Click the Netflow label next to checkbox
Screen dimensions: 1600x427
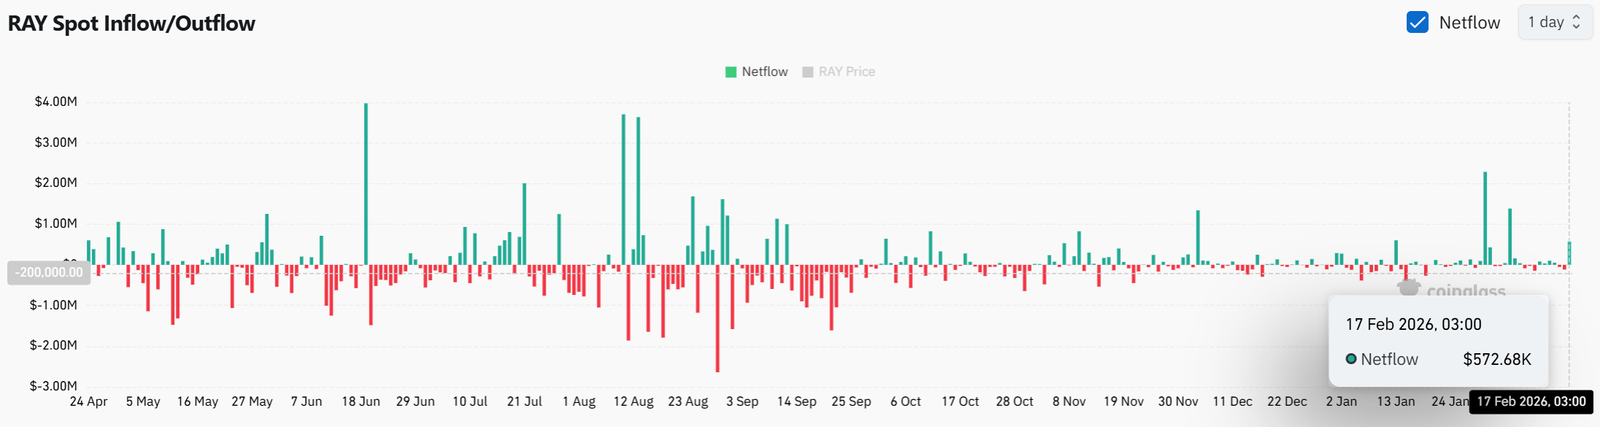1469,22
